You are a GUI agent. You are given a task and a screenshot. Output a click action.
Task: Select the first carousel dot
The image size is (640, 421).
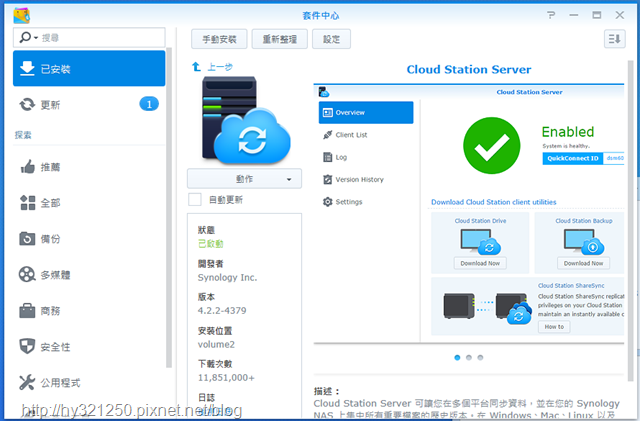[x=457, y=358]
